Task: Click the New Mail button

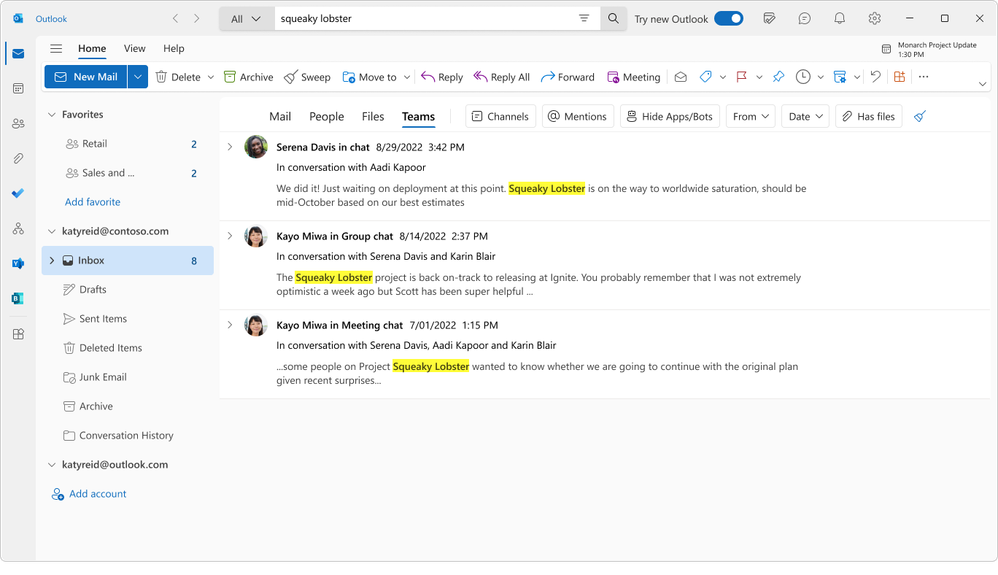Action: click(x=86, y=77)
